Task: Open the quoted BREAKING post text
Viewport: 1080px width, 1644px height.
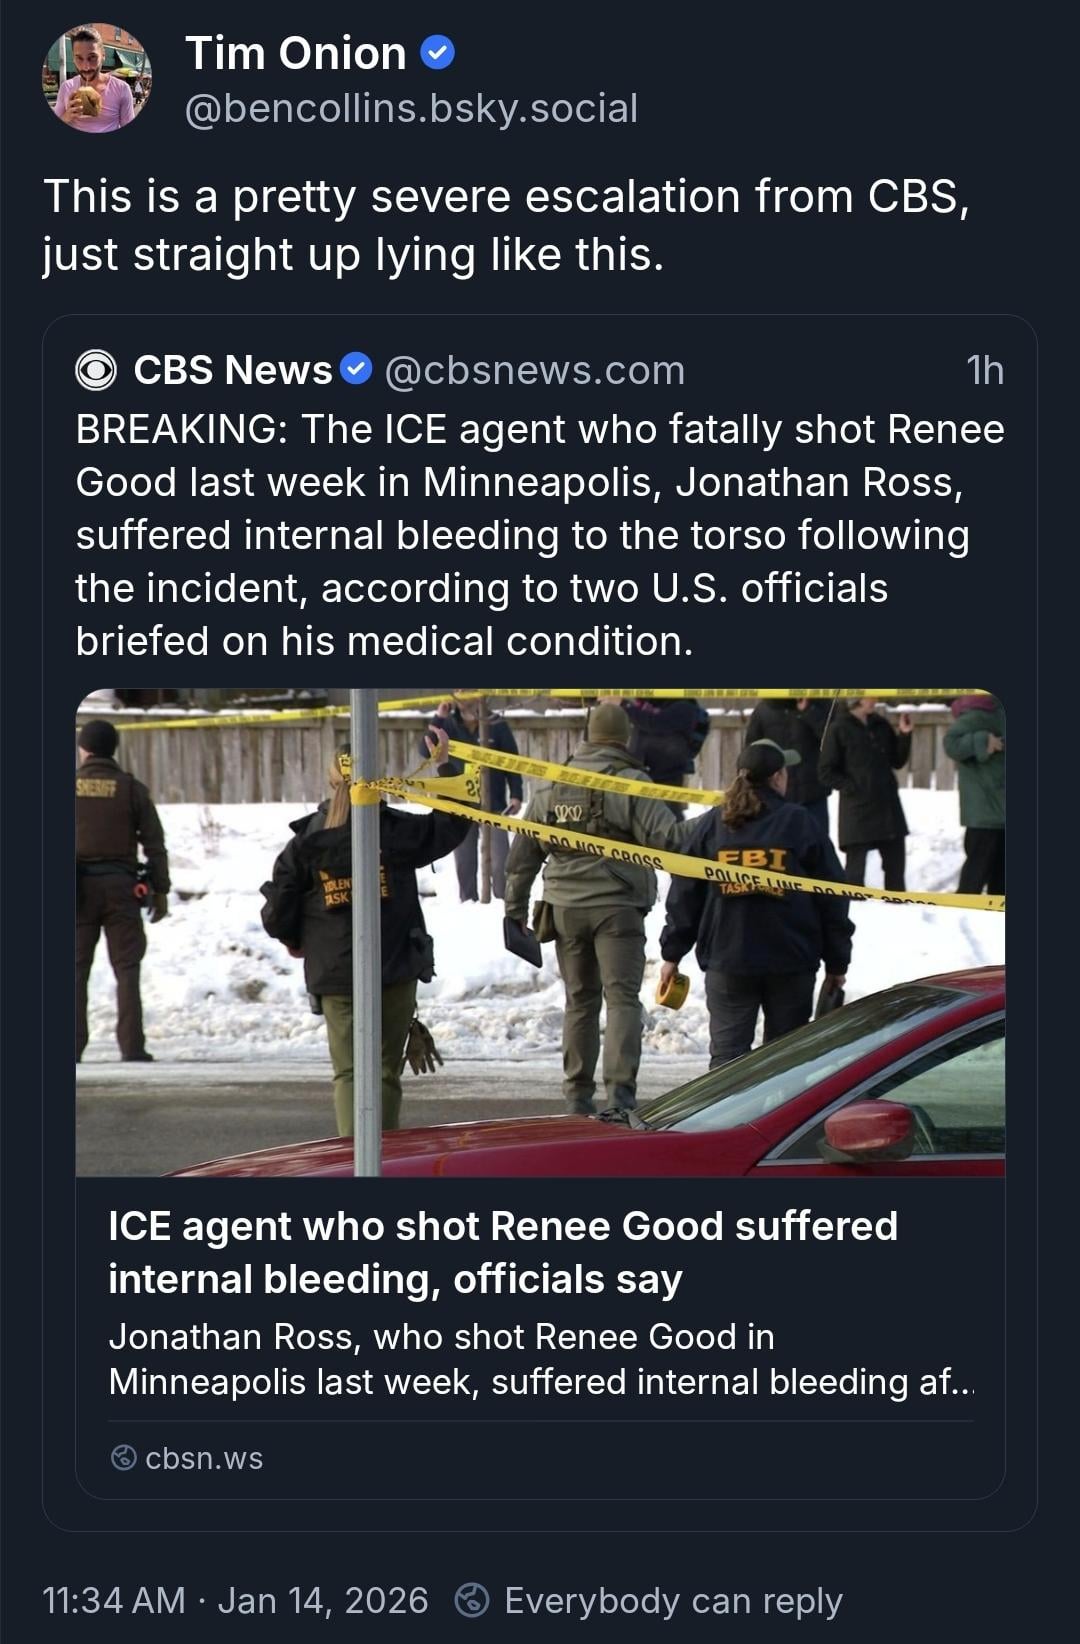Action: tap(540, 535)
